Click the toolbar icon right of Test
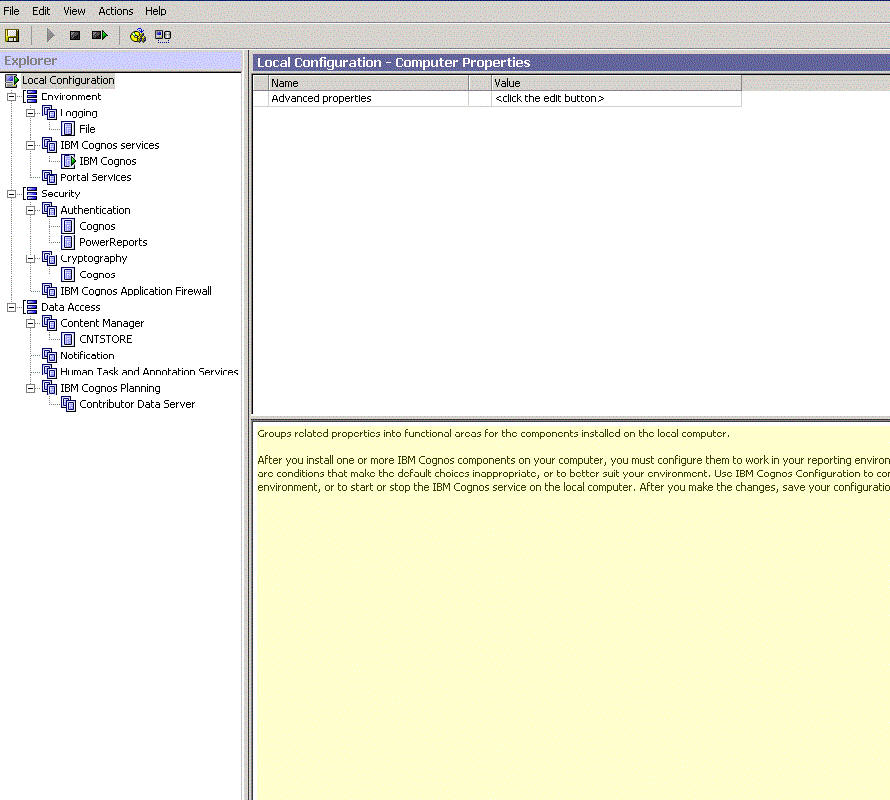This screenshot has width=890, height=800. pyautogui.click(x=163, y=36)
